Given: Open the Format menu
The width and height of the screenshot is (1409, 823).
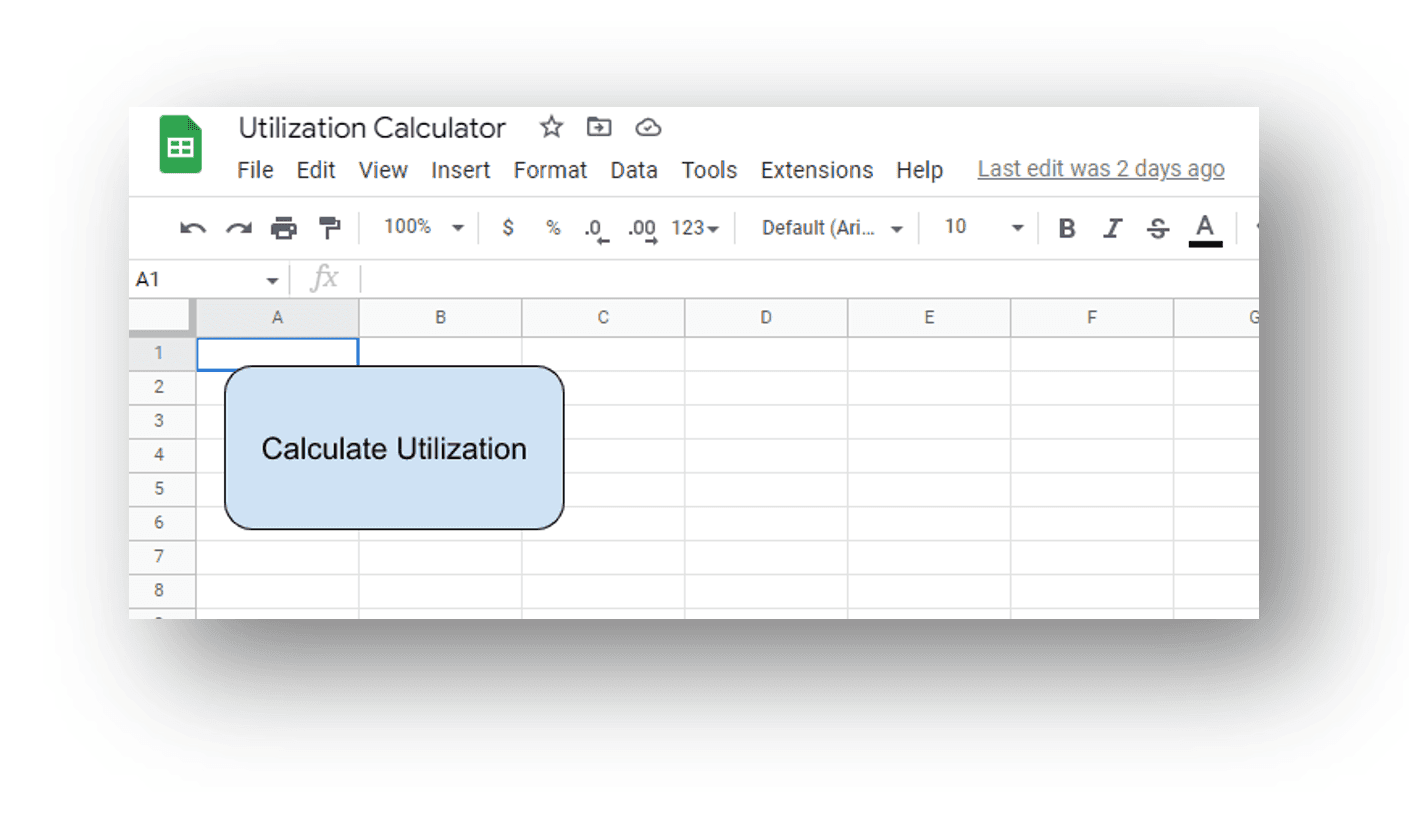Looking at the screenshot, I should (x=550, y=170).
